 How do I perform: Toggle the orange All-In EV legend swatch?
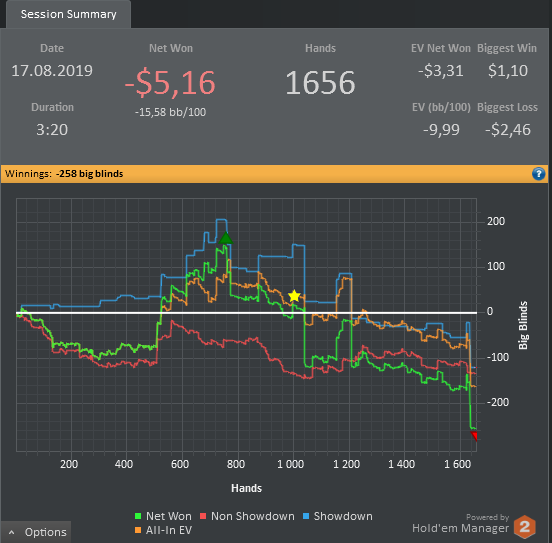[138, 530]
